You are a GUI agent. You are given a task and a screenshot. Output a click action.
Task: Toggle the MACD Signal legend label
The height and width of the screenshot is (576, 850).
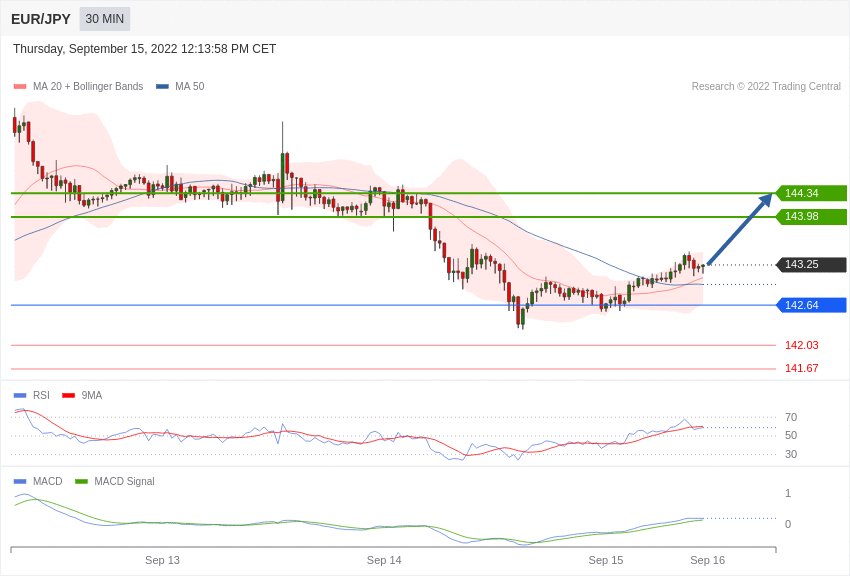(x=124, y=481)
